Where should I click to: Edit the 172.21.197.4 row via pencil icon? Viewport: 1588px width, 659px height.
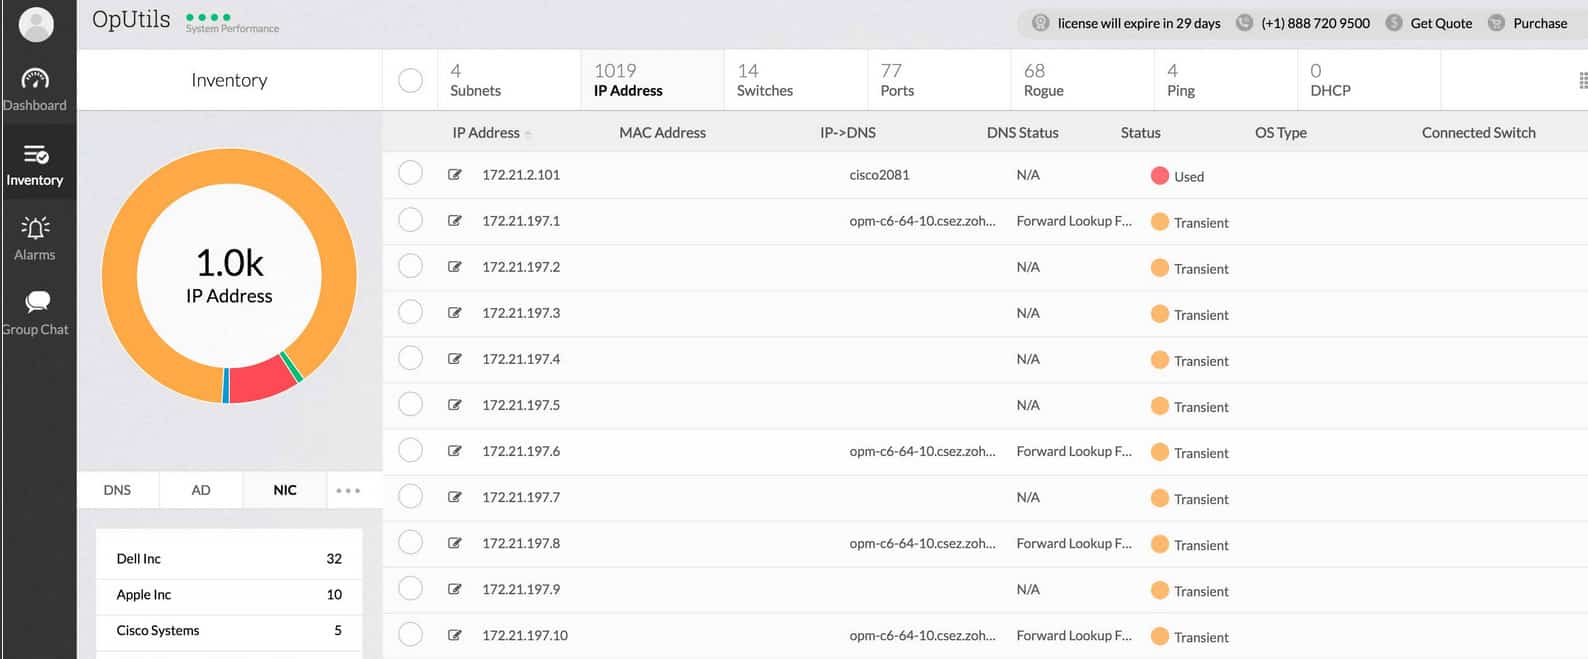[x=455, y=358]
